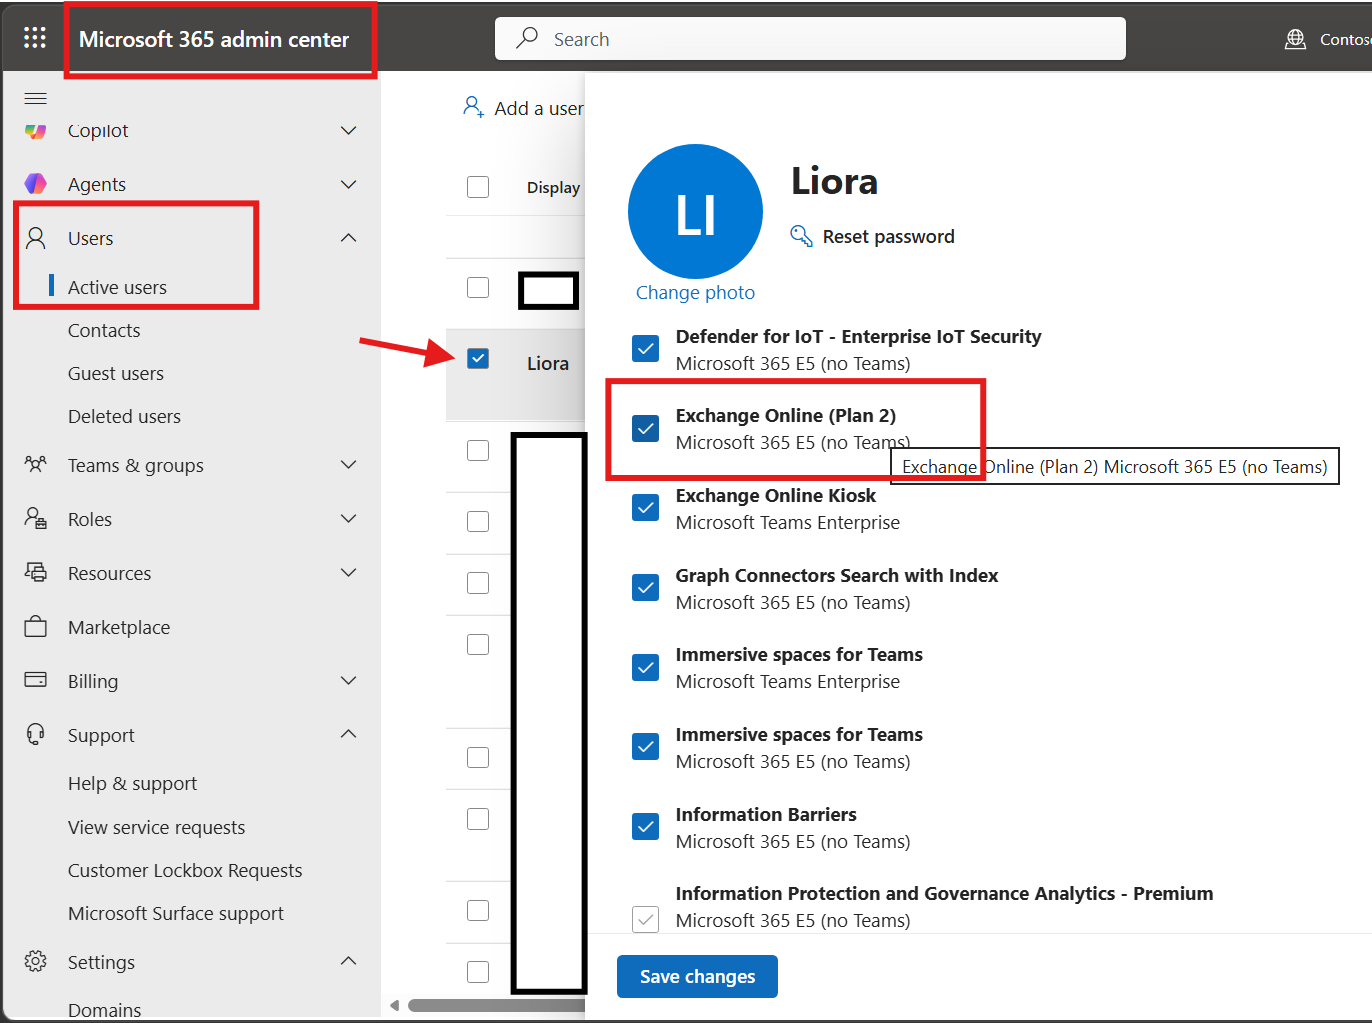Open Guest users in sidebar
Viewport: 1372px width, 1023px height.
pos(116,373)
